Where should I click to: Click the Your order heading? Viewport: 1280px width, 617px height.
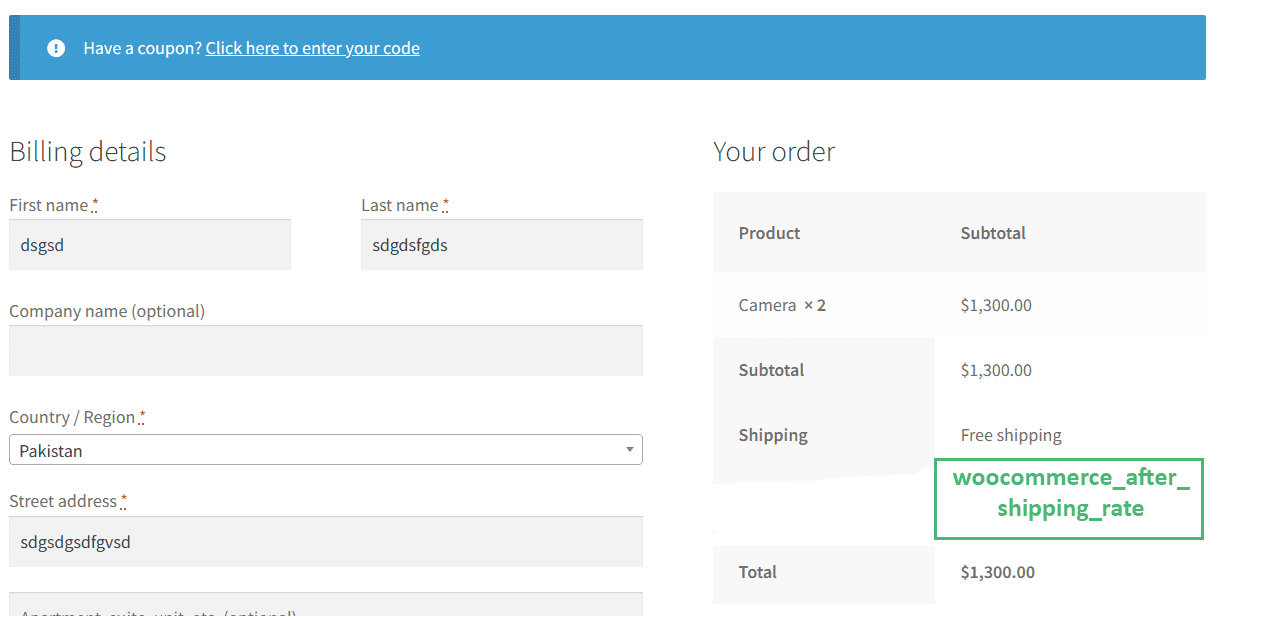point(774,152)
